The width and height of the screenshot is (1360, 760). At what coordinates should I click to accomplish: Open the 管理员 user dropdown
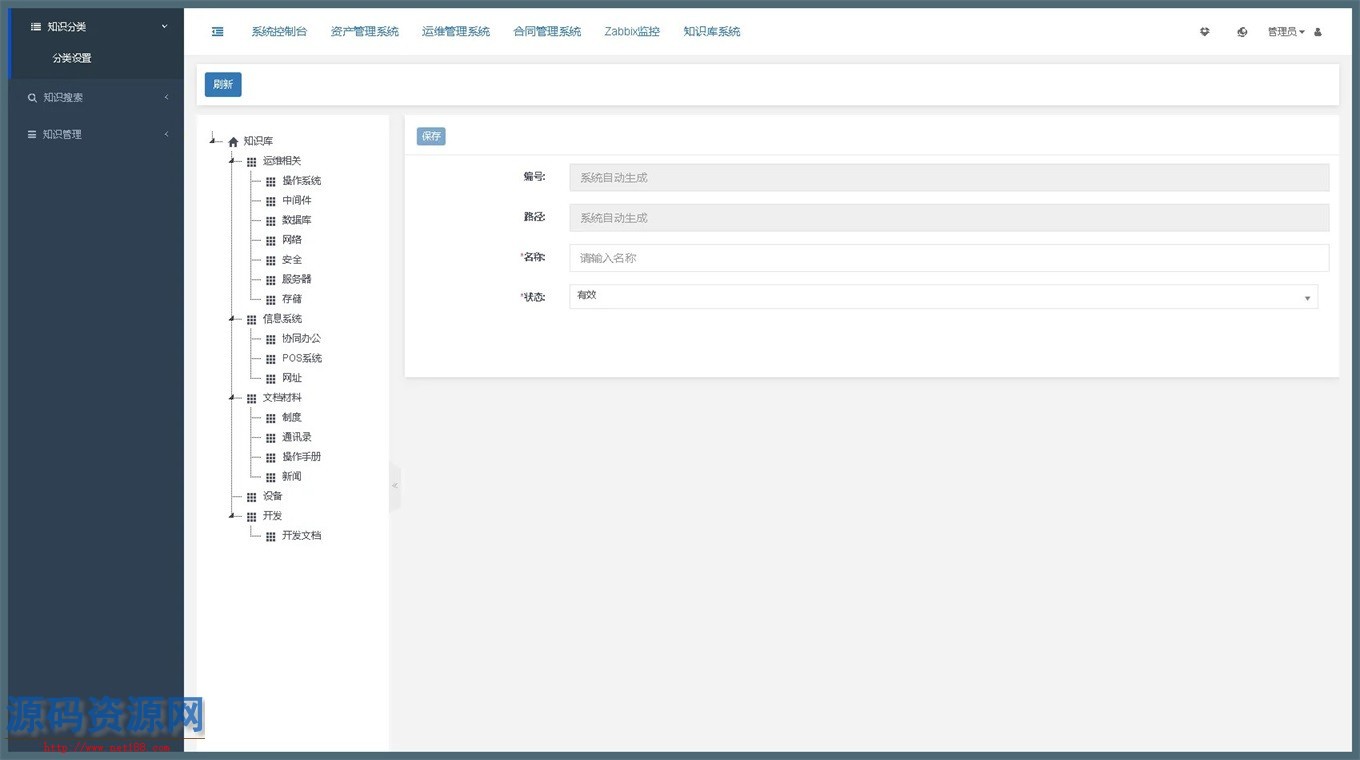tap(1286, 32)
